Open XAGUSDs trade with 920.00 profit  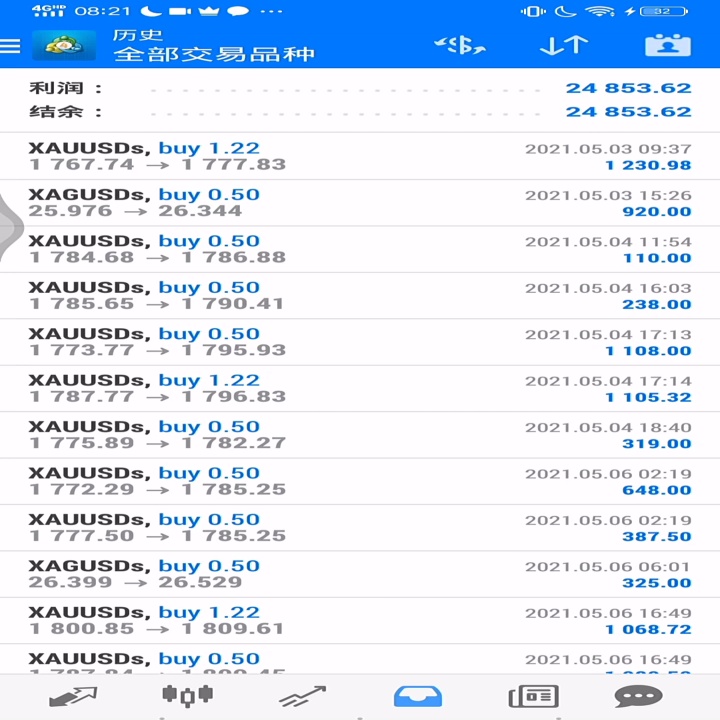tap(360, 202)
